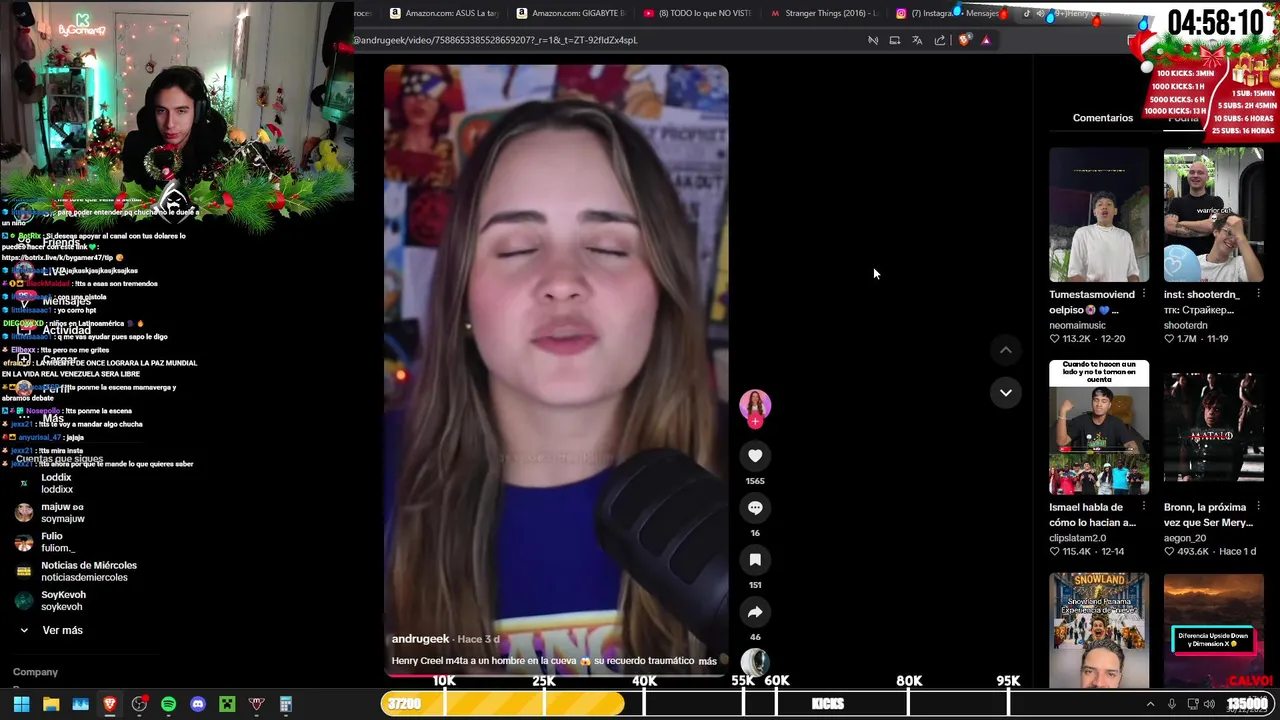Open the andrugeek profile link
The image size is (1280, 720).
(x=420, y=639)
